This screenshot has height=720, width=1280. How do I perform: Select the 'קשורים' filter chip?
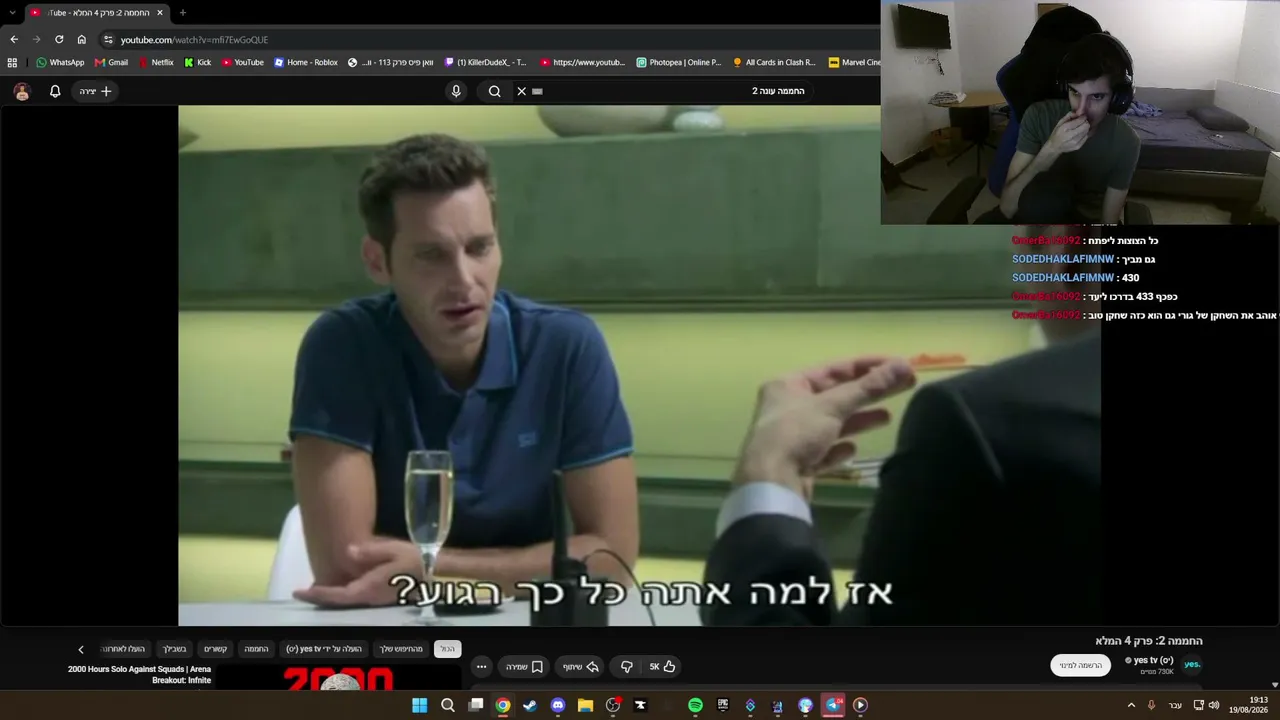[x=216, y=649]
